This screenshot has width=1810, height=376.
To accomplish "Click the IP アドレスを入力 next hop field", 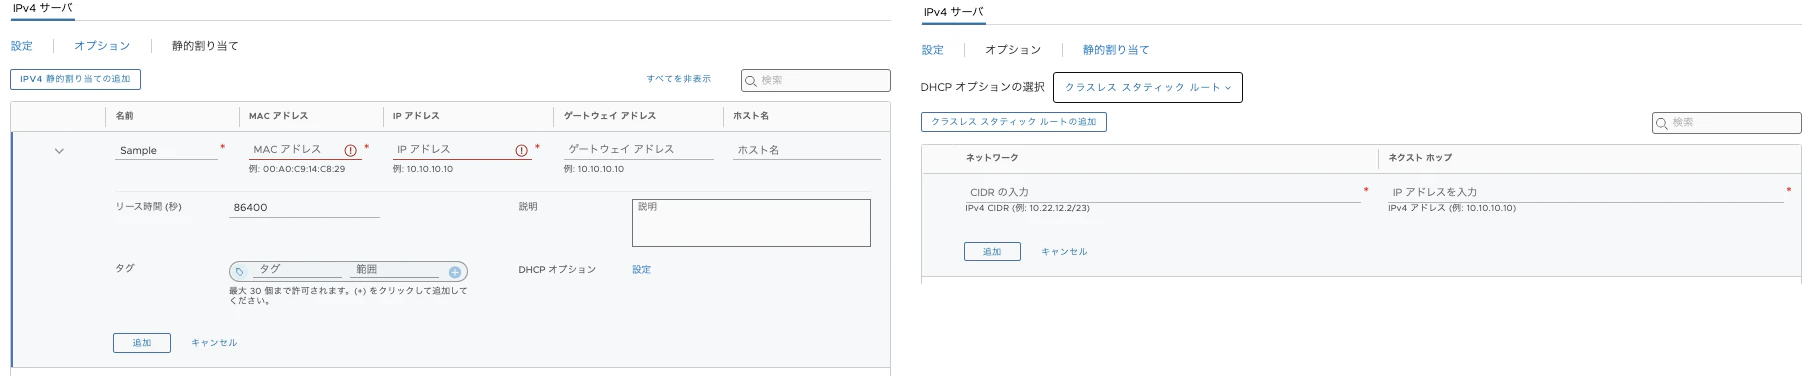I will tap(1586, 192).
